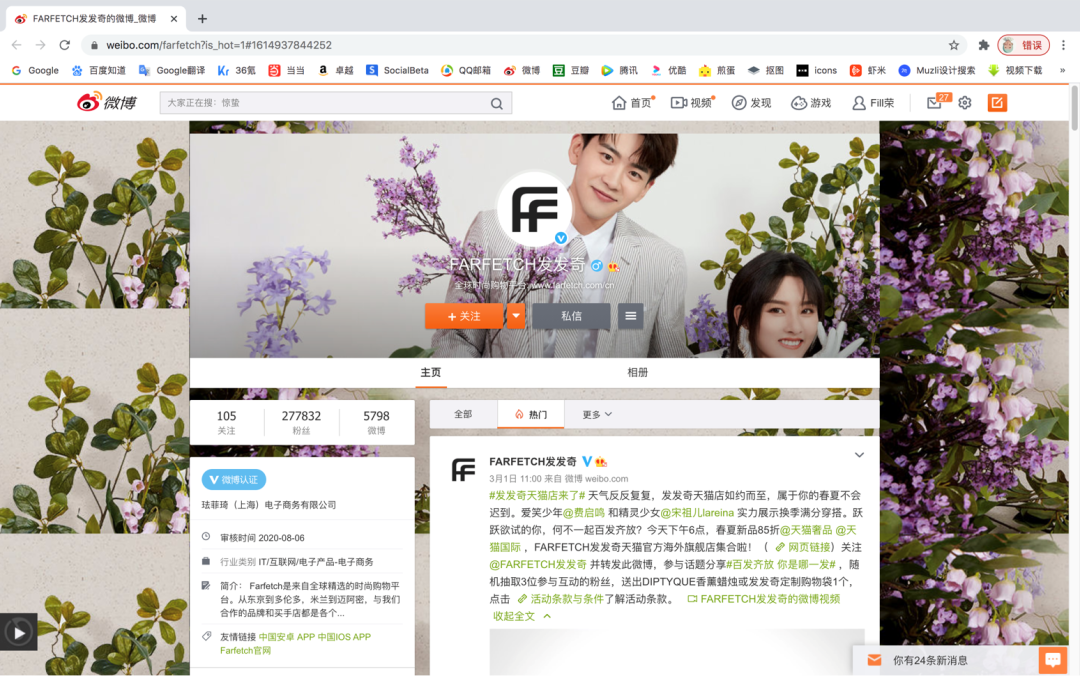
Task: Expand the dropdown arrow beside 关注
Action: 516,316
